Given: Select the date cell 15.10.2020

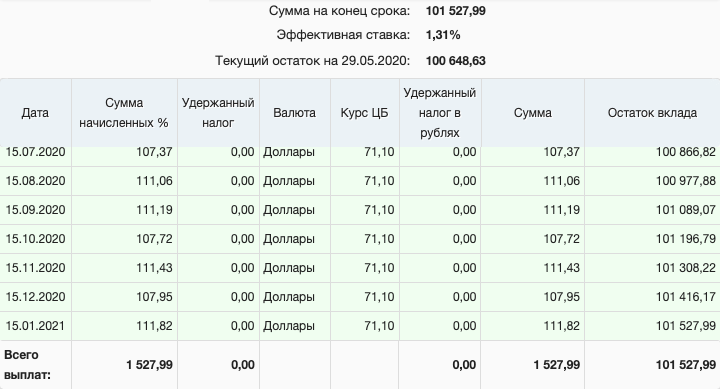Looking at the screenshot, I should coord(35,239).
